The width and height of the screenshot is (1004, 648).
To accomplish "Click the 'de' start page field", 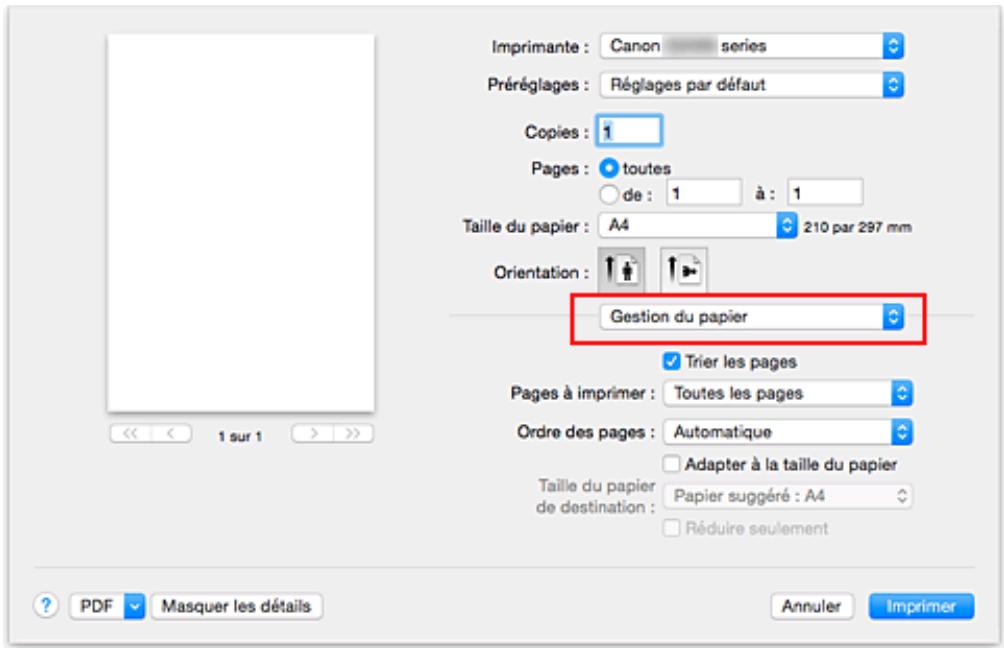I will click(704, 193).
